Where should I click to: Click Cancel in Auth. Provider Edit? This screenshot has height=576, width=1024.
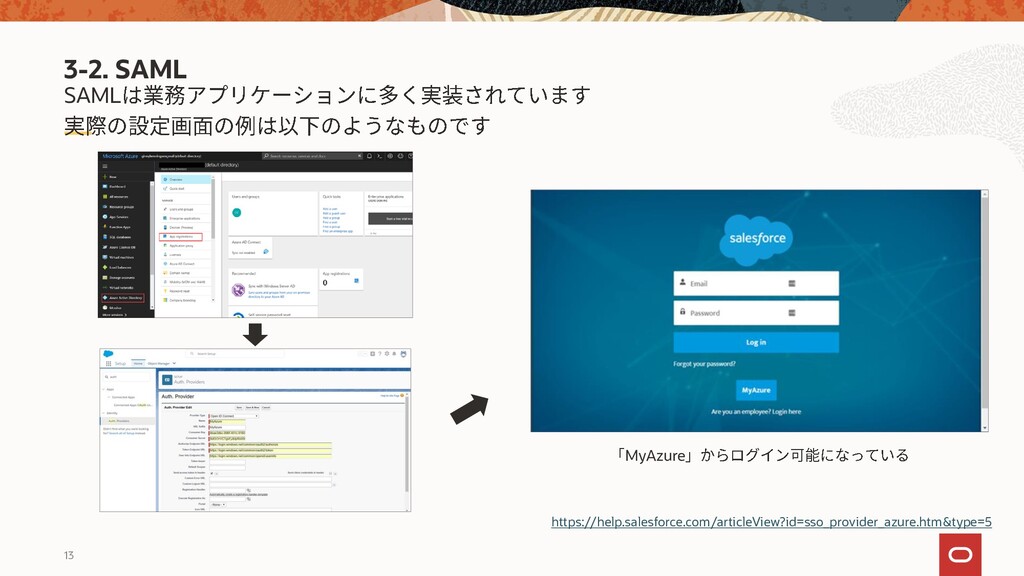266,408
